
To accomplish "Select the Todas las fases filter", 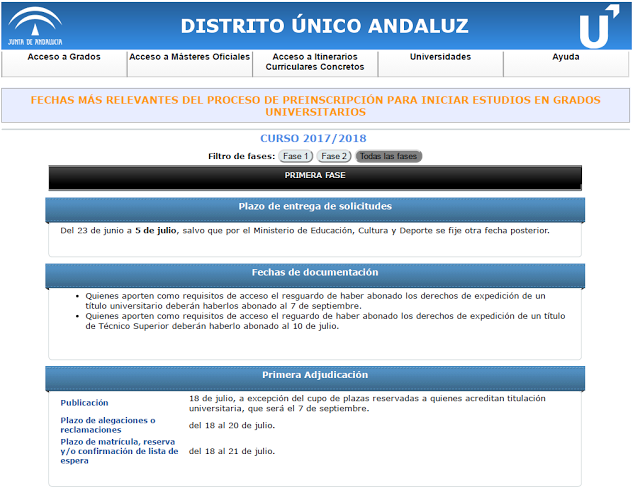I will pos(389,157).
